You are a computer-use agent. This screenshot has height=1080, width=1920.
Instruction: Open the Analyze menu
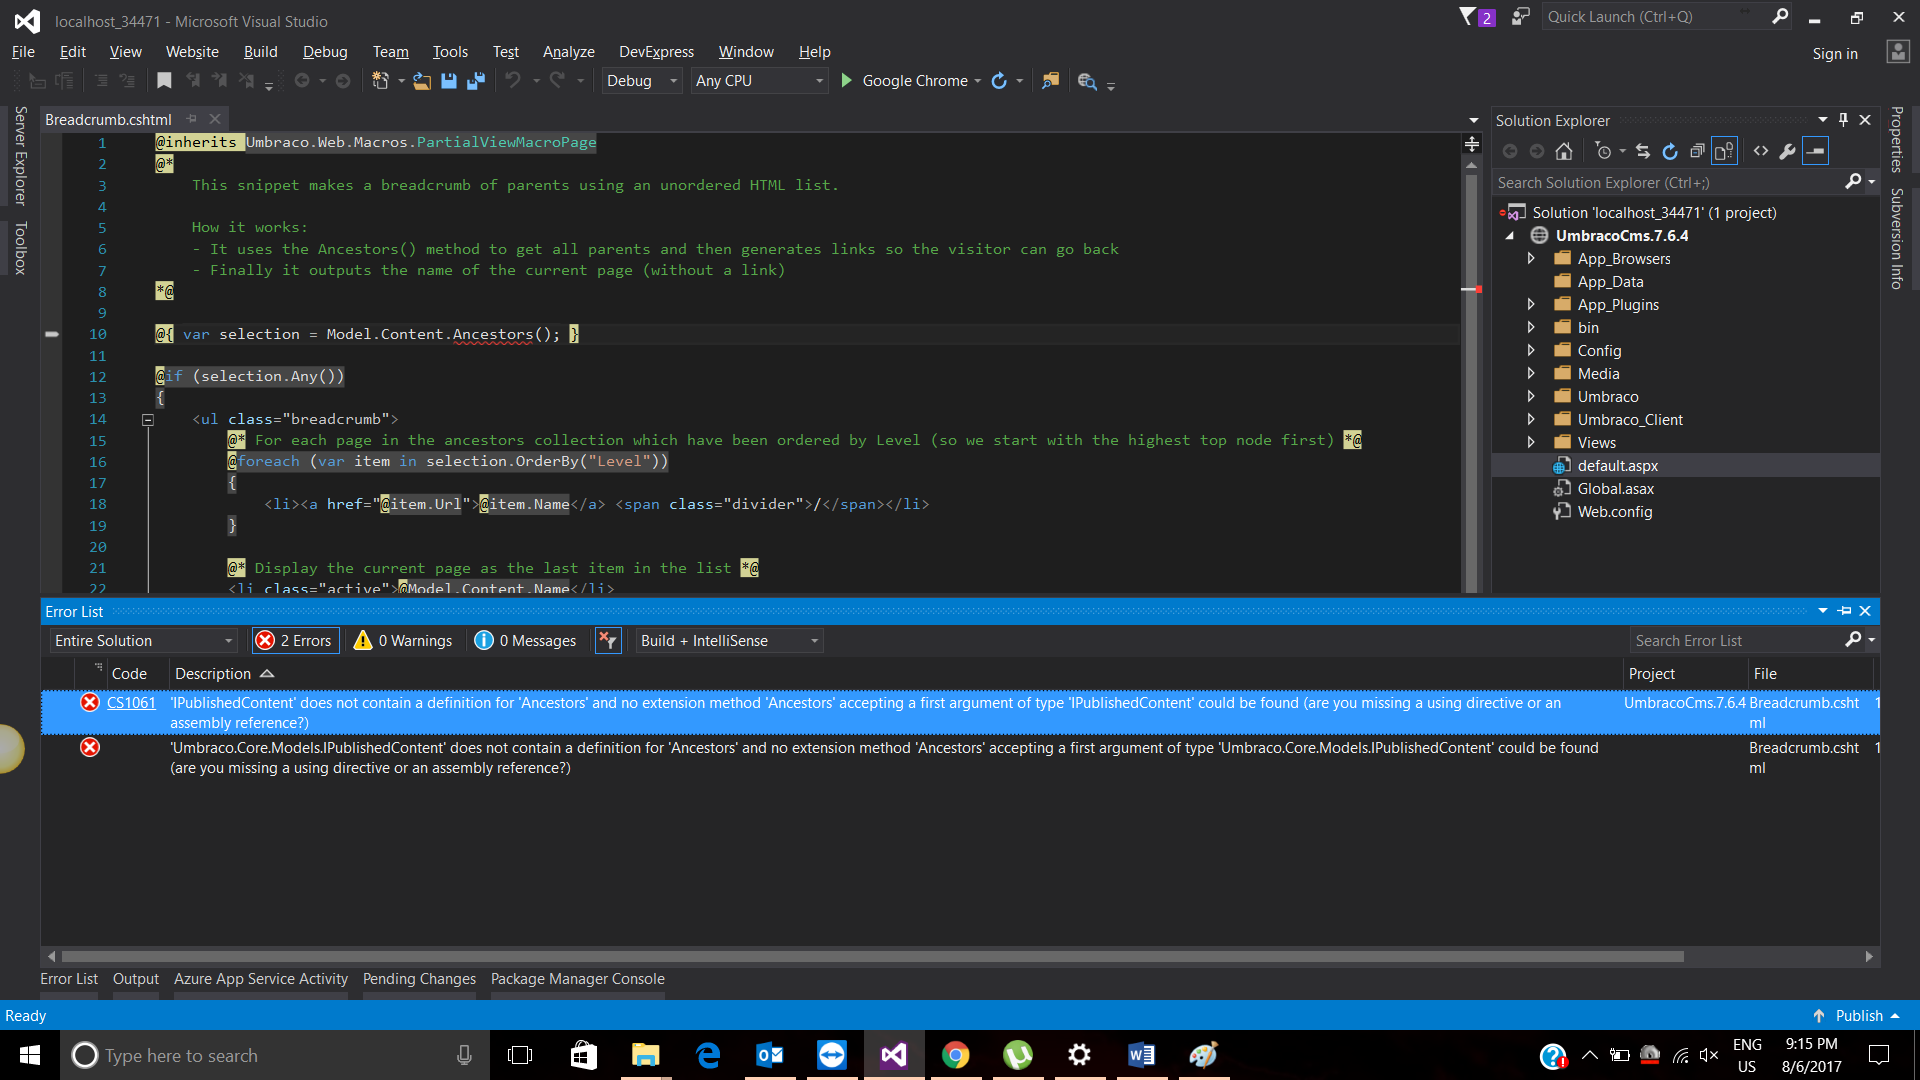[x=568, y=52]
